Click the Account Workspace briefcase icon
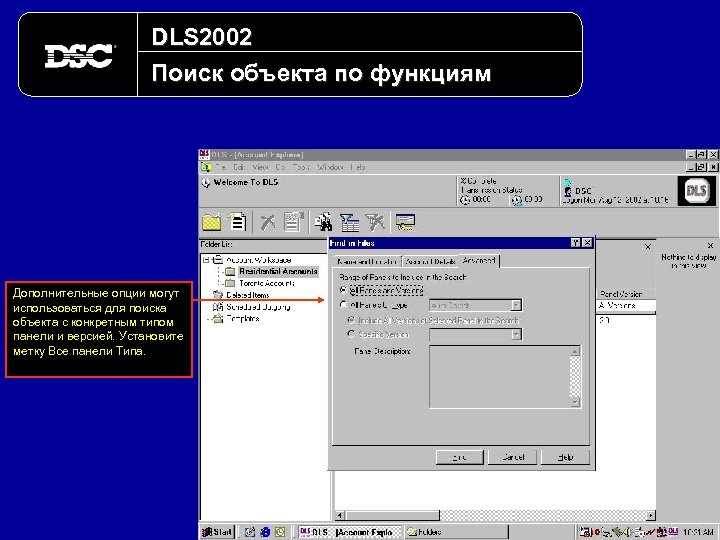Image resolution: width=720 pixels, height=540 pixels. [x=219, y=259]
